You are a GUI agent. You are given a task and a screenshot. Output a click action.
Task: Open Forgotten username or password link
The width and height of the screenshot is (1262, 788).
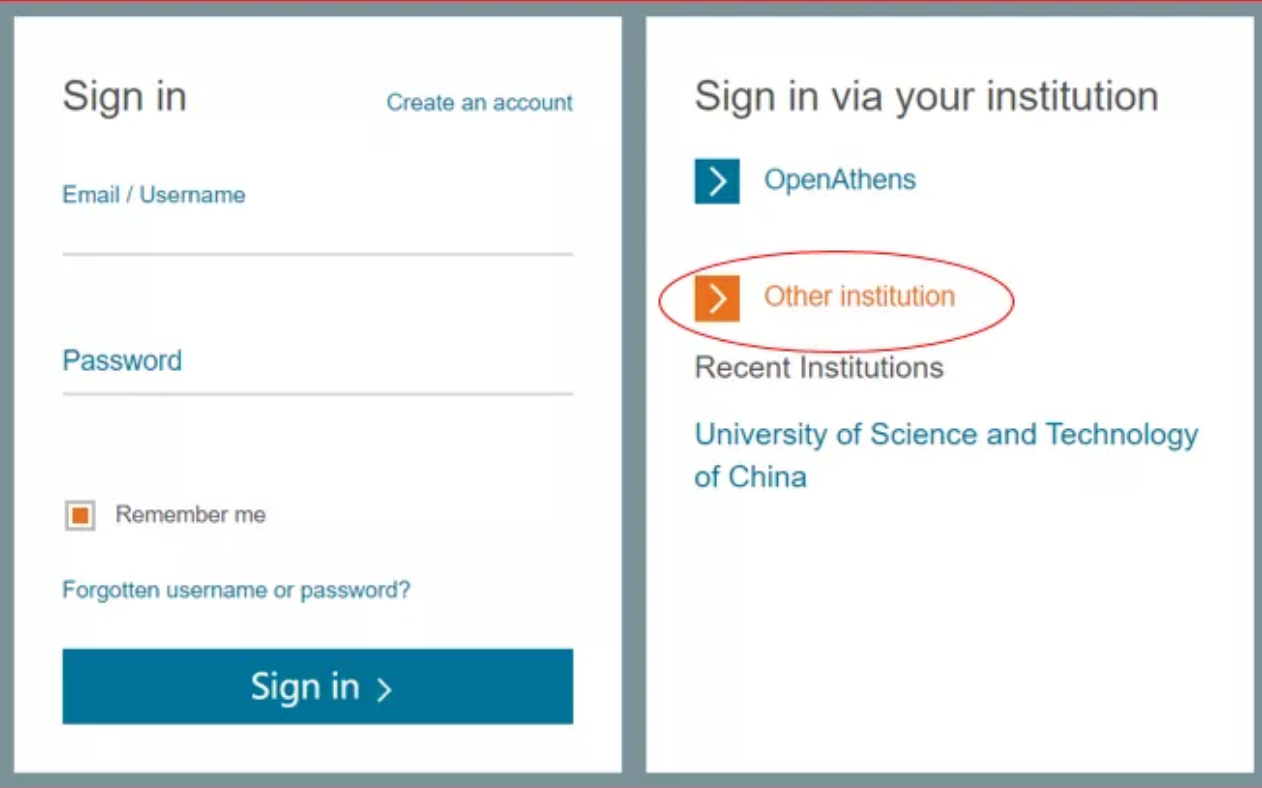point(236,590)
